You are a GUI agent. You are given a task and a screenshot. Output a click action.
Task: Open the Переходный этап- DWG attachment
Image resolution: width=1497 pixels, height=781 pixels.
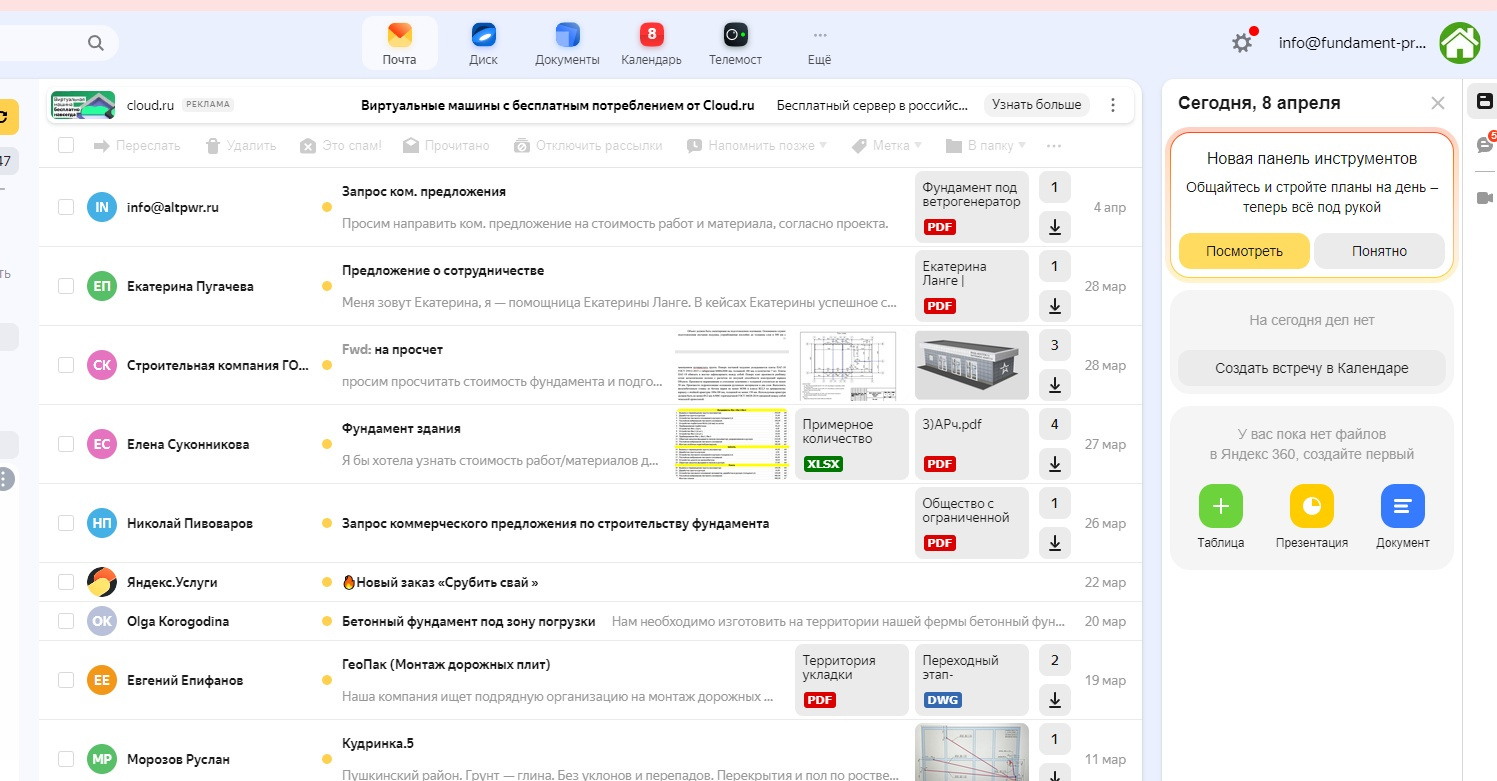[972, 680]
